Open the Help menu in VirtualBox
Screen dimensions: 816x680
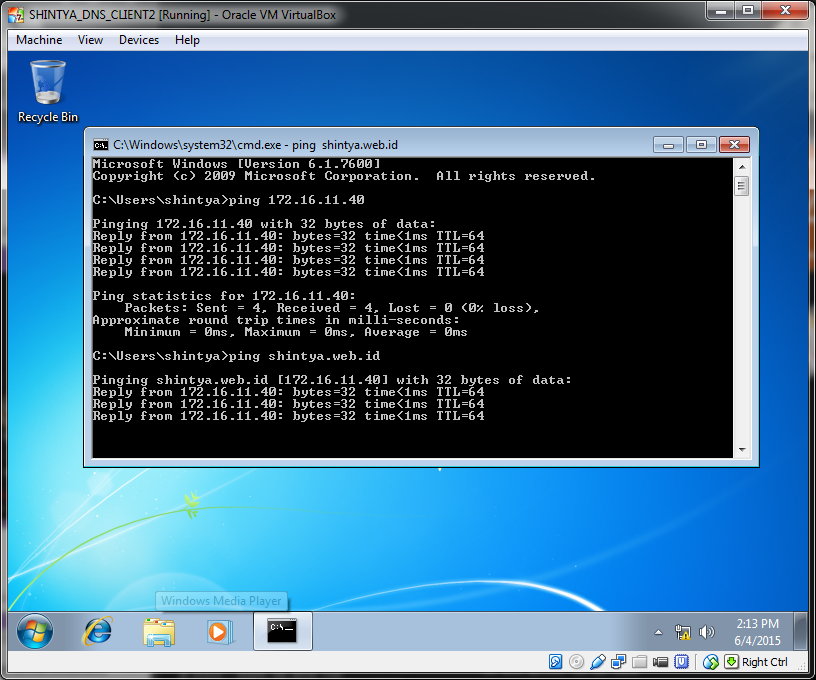[x=187, y=40]
